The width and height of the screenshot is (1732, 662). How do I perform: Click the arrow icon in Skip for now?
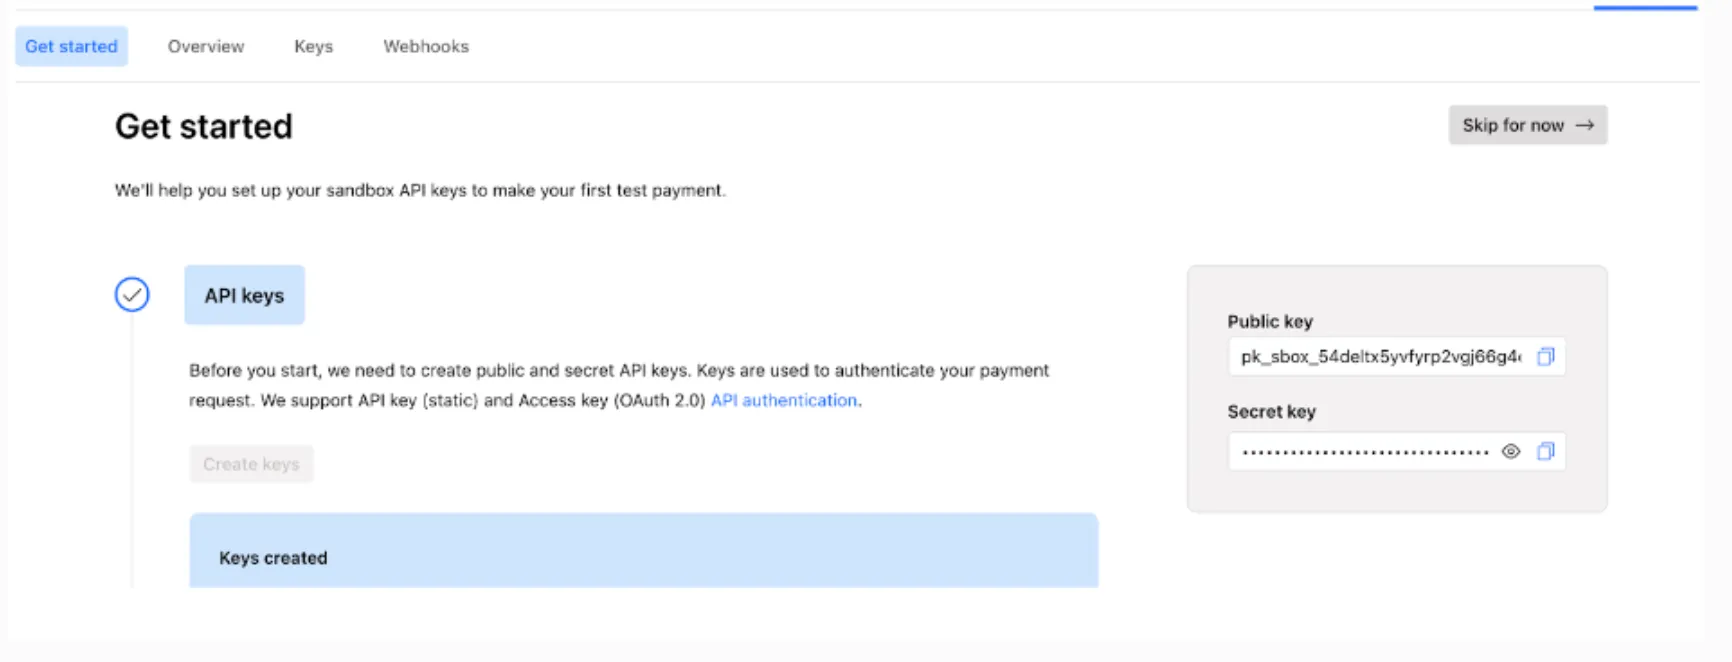pos(1585,125)
